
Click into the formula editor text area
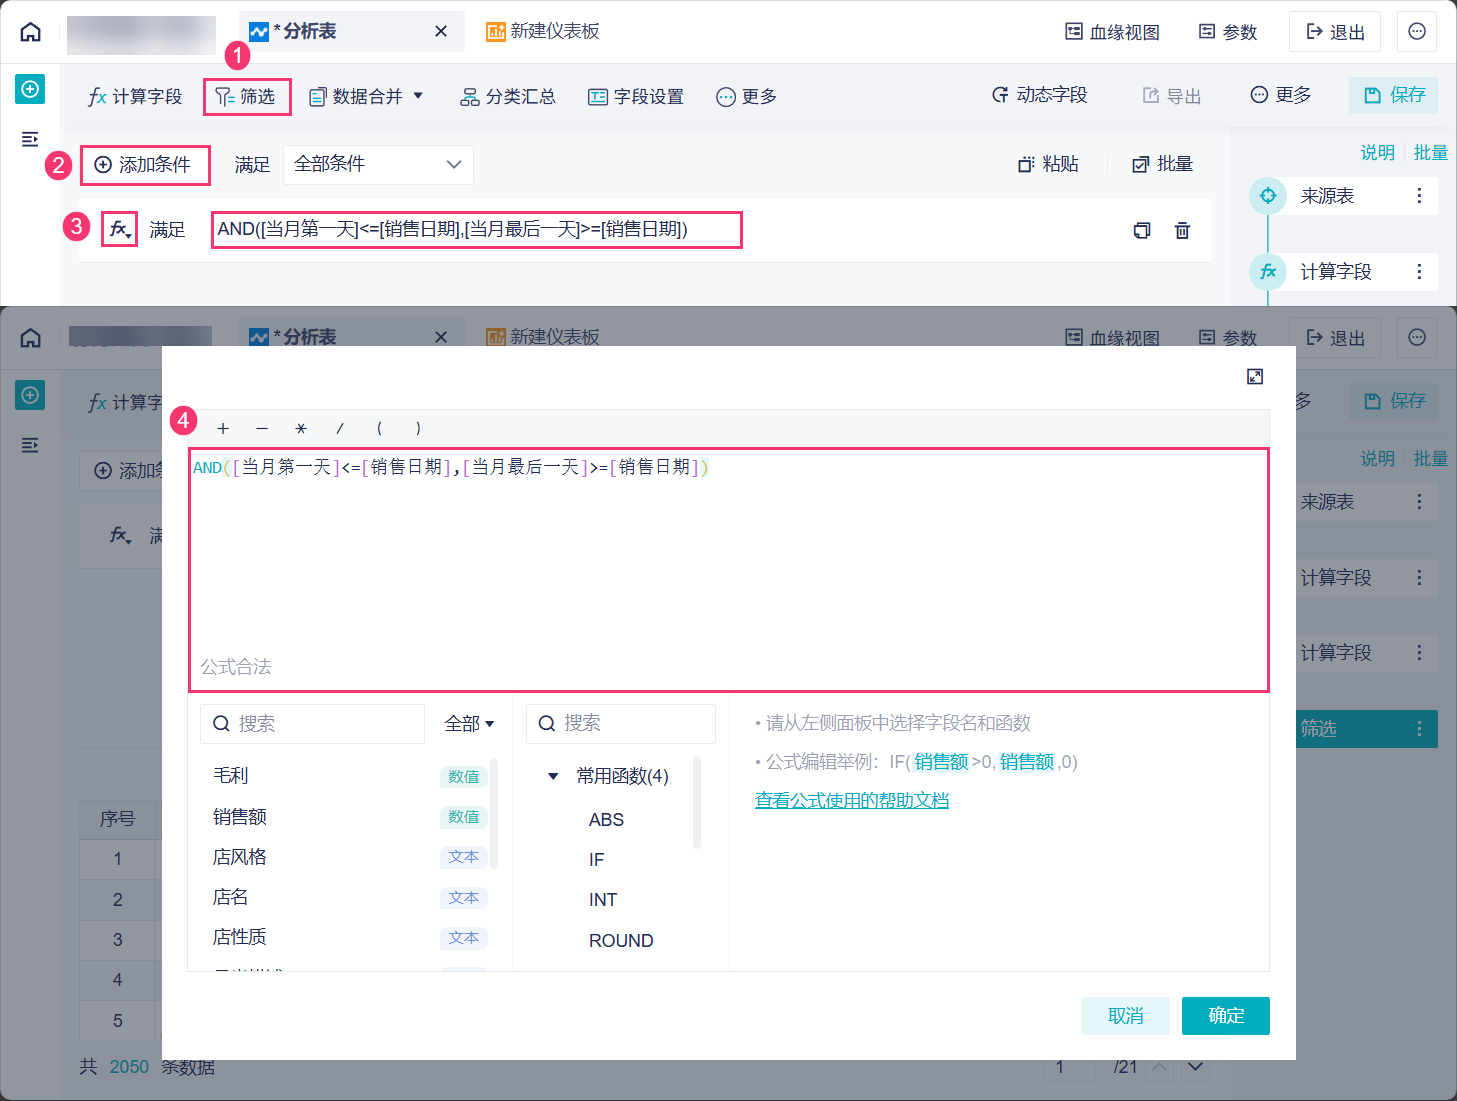729,570
